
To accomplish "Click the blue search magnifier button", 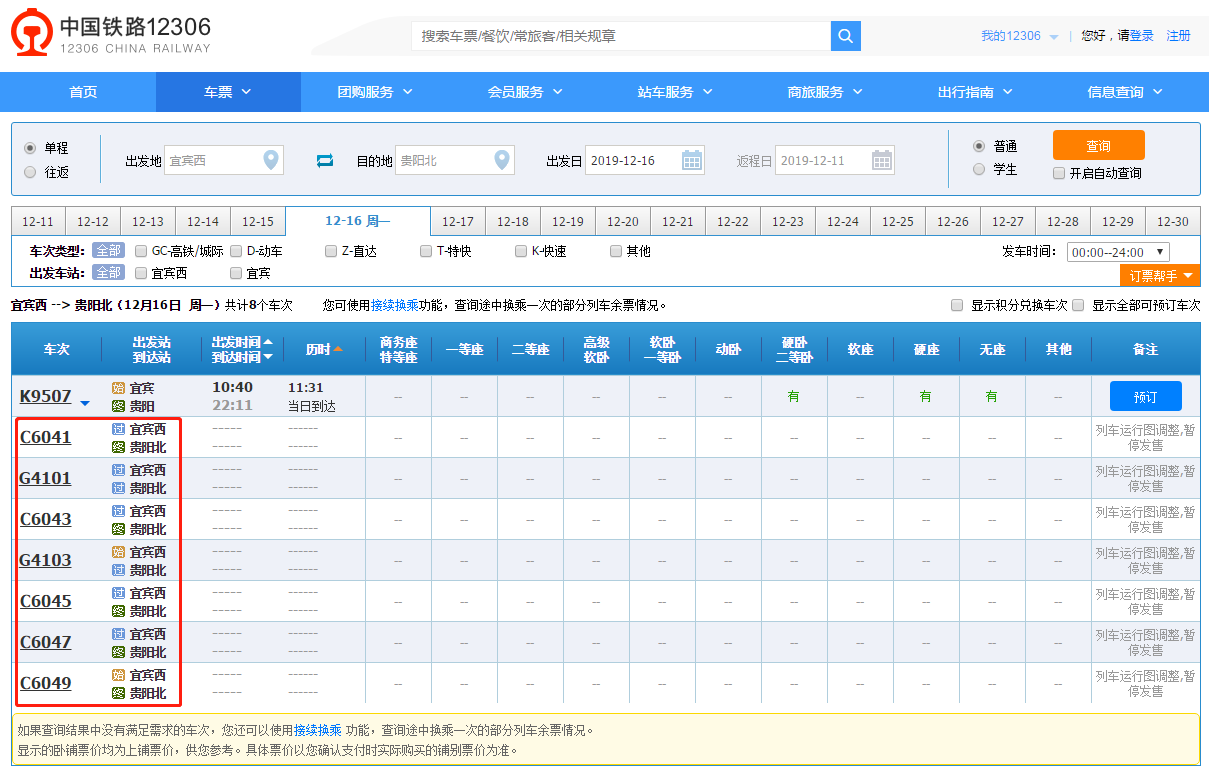I will tap(846, 36).
